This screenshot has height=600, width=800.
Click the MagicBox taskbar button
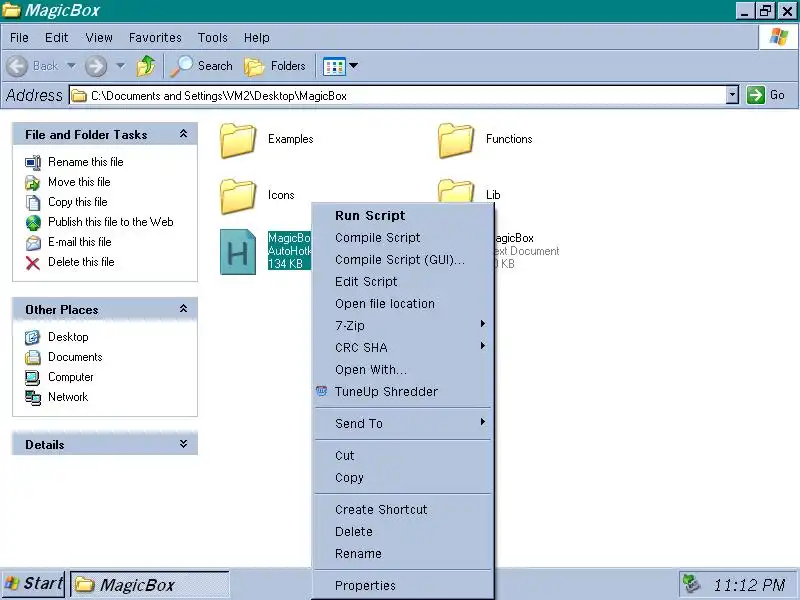coord(149,585)
